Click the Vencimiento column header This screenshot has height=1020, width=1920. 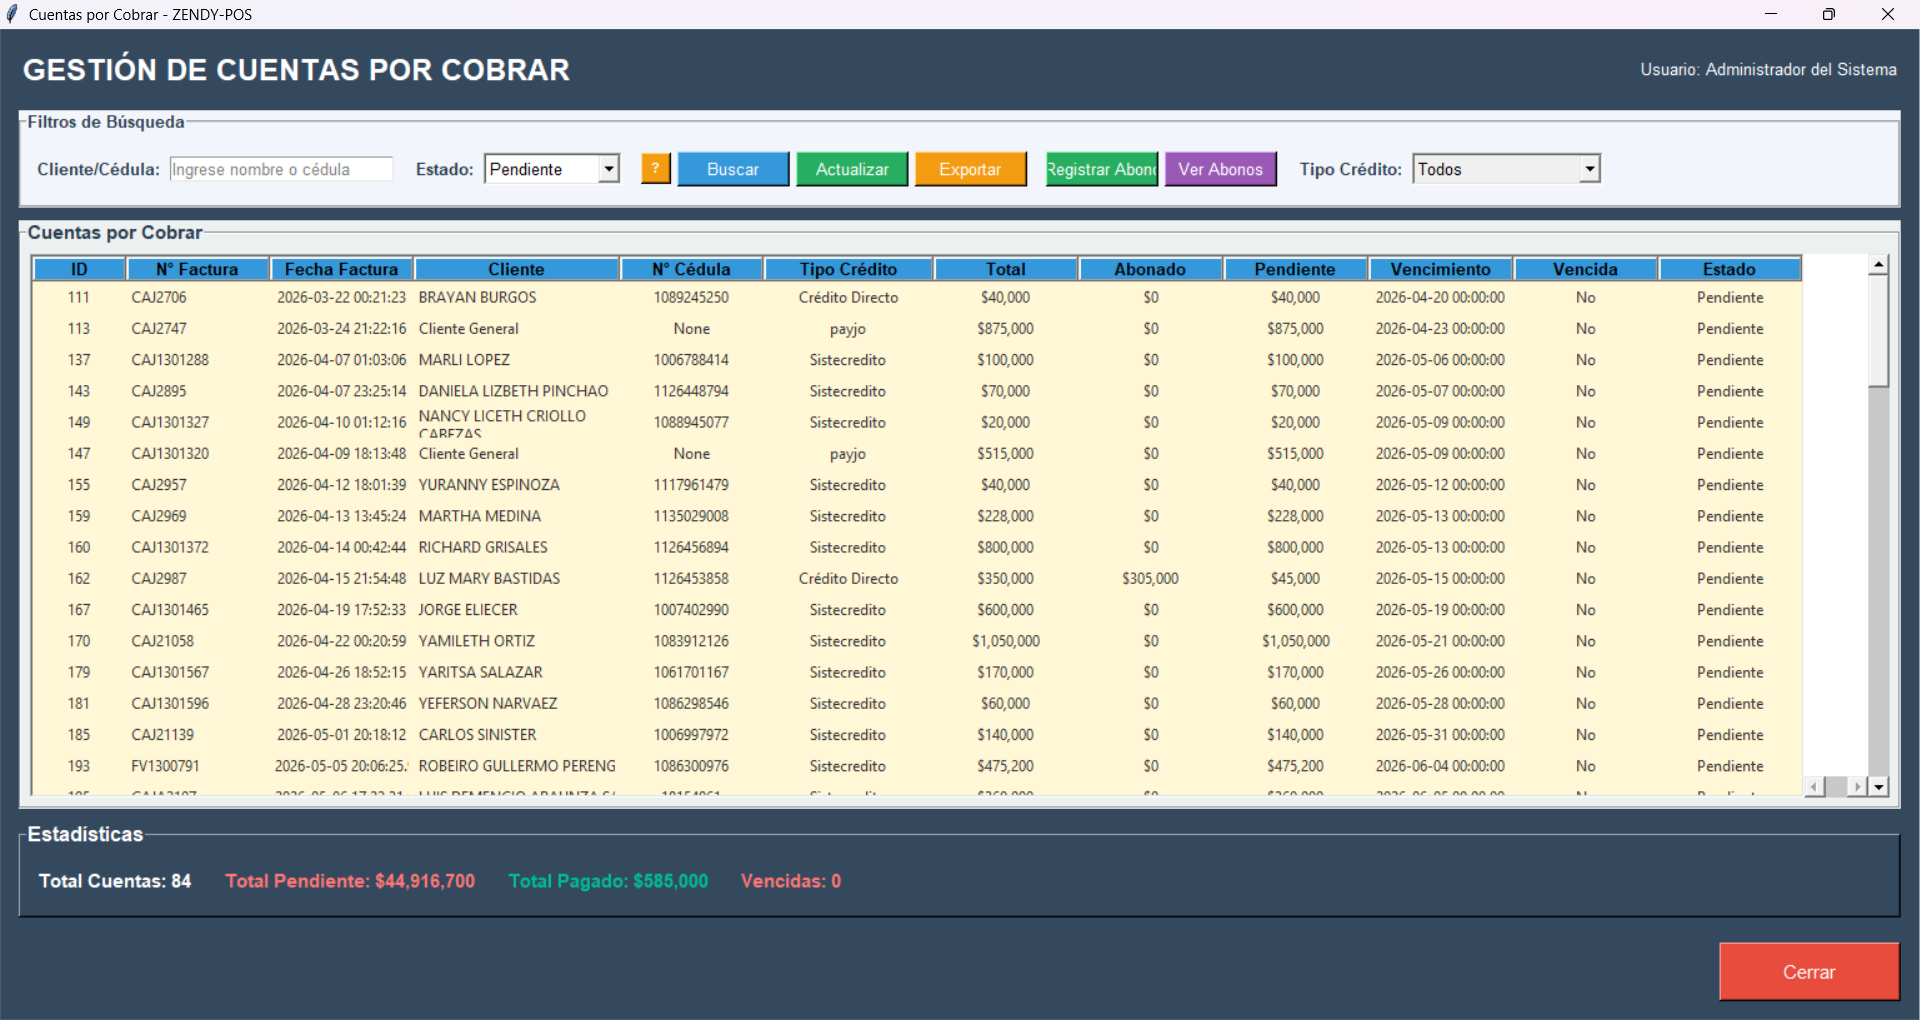coord(1440,269)
